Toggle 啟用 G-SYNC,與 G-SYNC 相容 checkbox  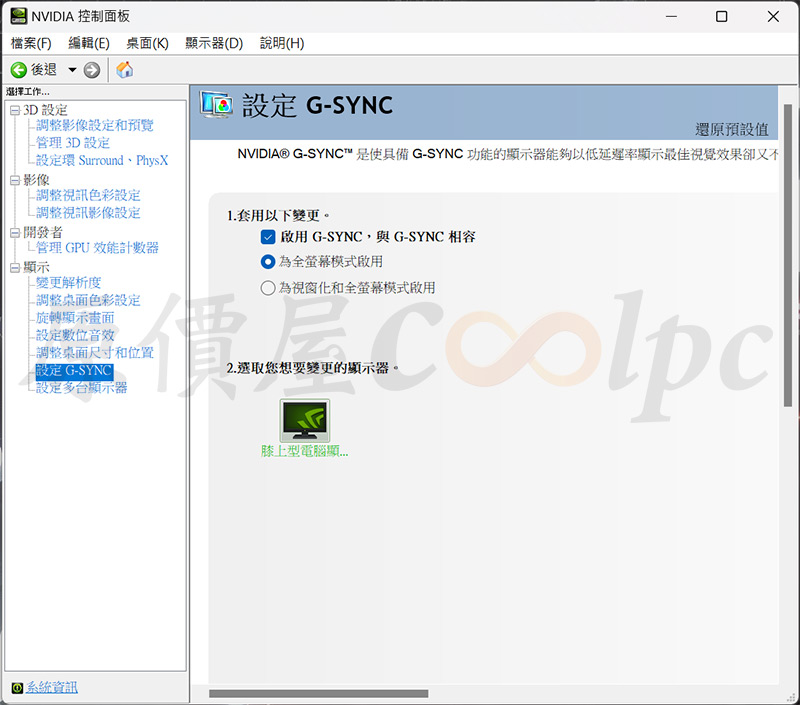click(x=268, y=237)
